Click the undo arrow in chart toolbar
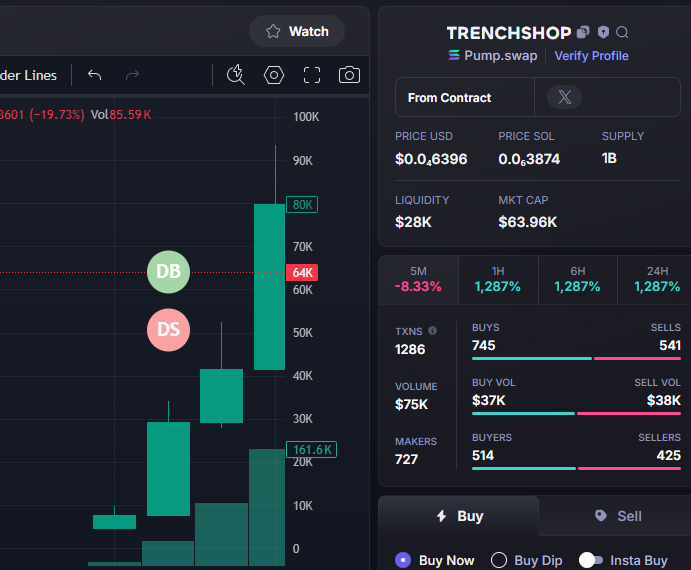 click(94, 75)
